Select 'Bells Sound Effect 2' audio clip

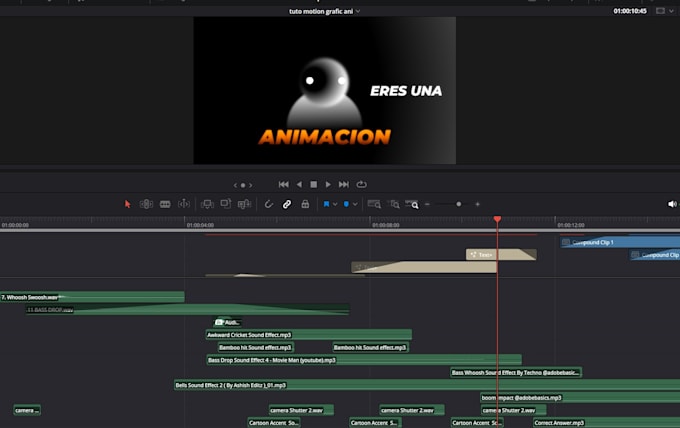tap(427, 385)
